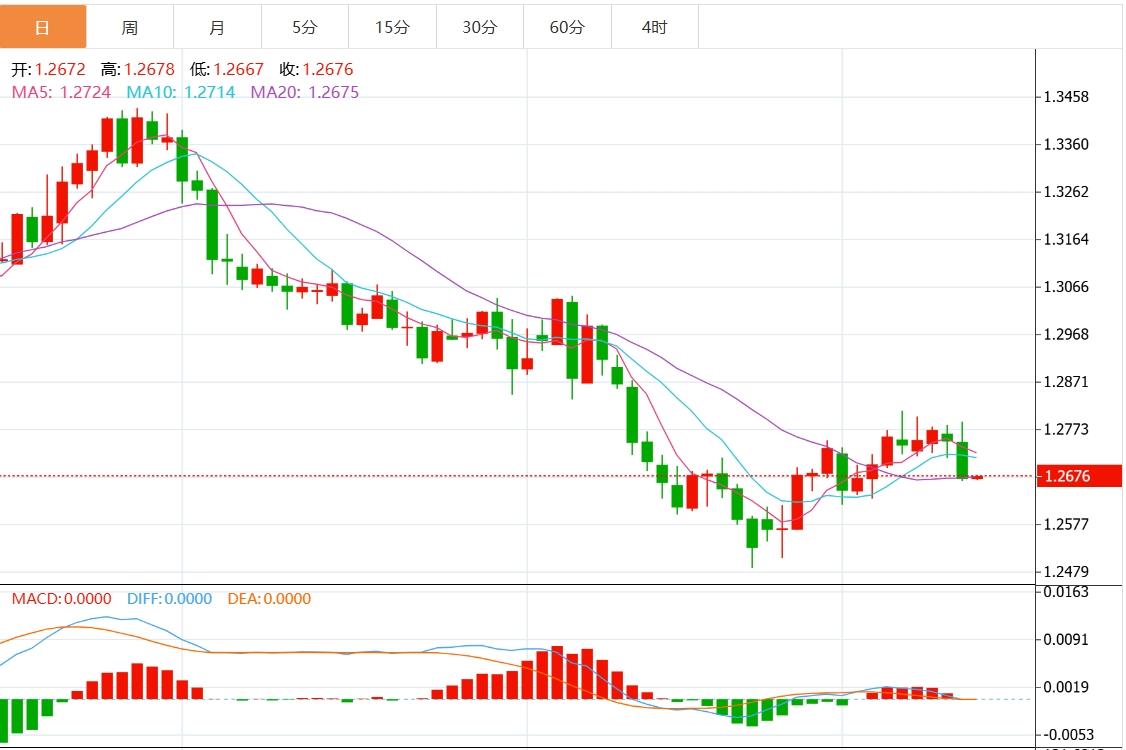Select the 日 daily chart tab
Viewport: 1126px width, 750px height.
43,27
